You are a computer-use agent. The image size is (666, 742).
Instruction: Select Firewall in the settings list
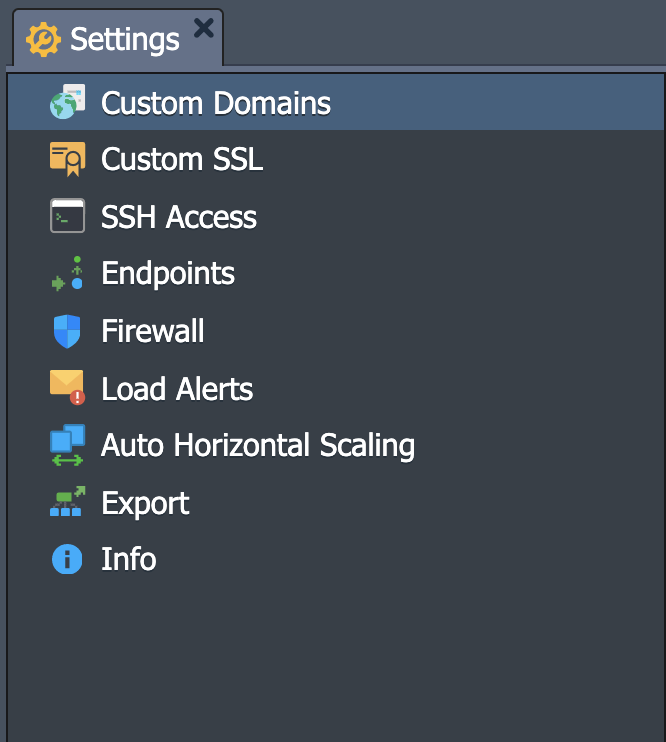point(336,331)
